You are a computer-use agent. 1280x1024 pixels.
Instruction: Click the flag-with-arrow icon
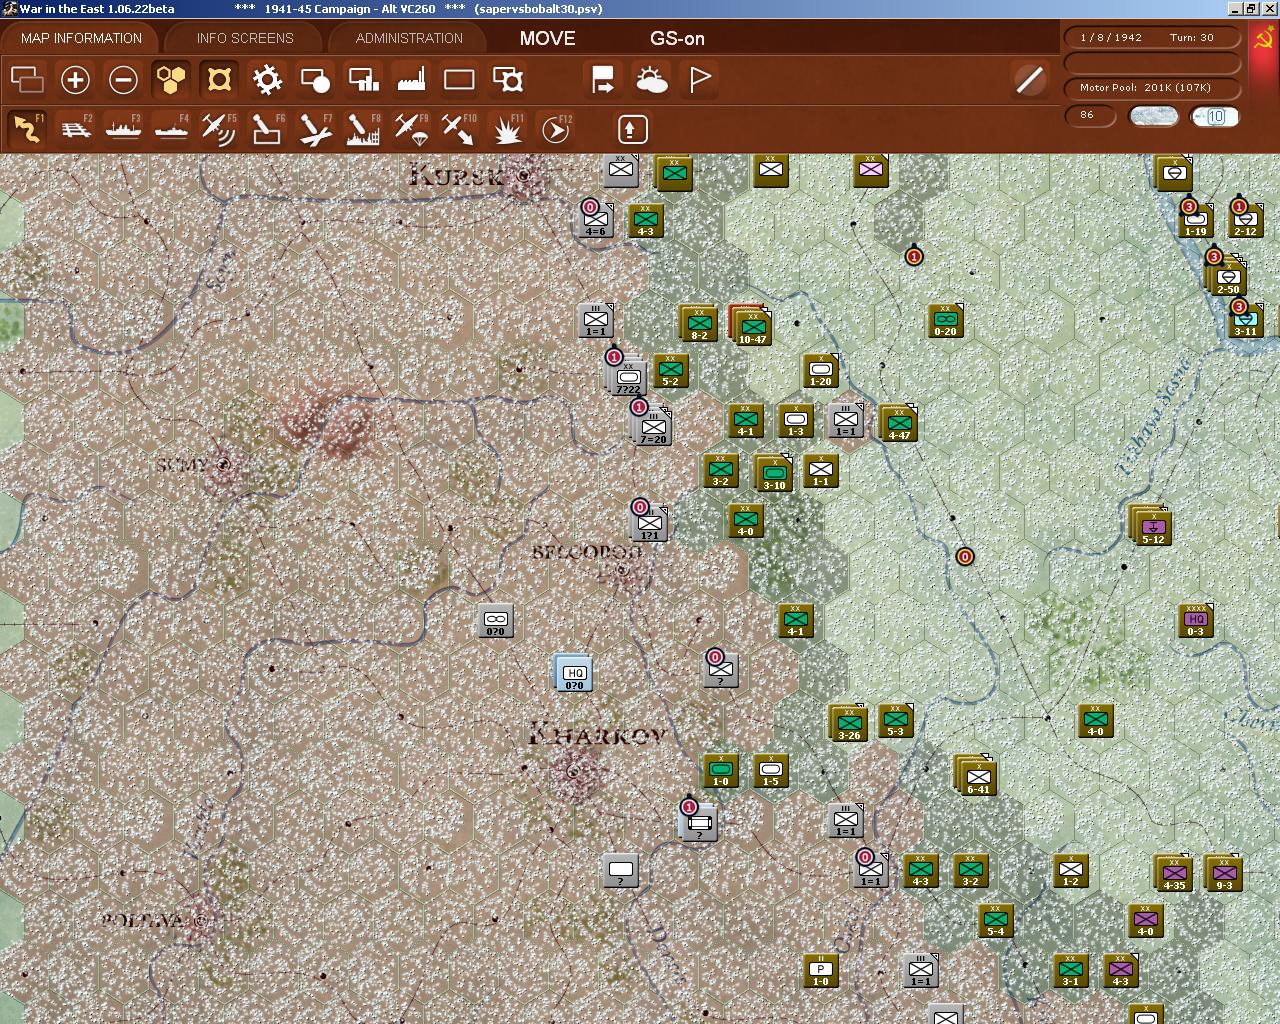(x=603, y=79)
